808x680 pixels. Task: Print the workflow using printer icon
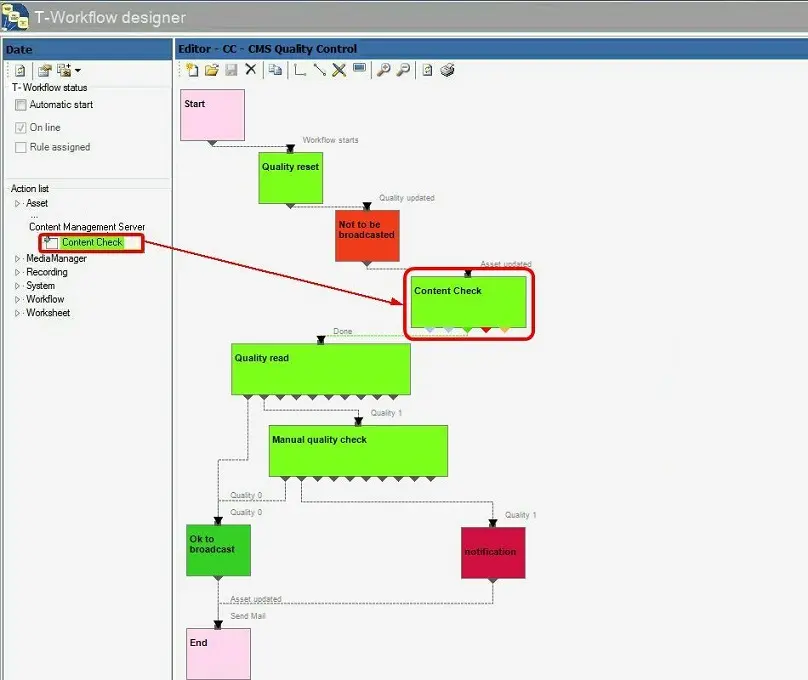(x=447, y=70)
